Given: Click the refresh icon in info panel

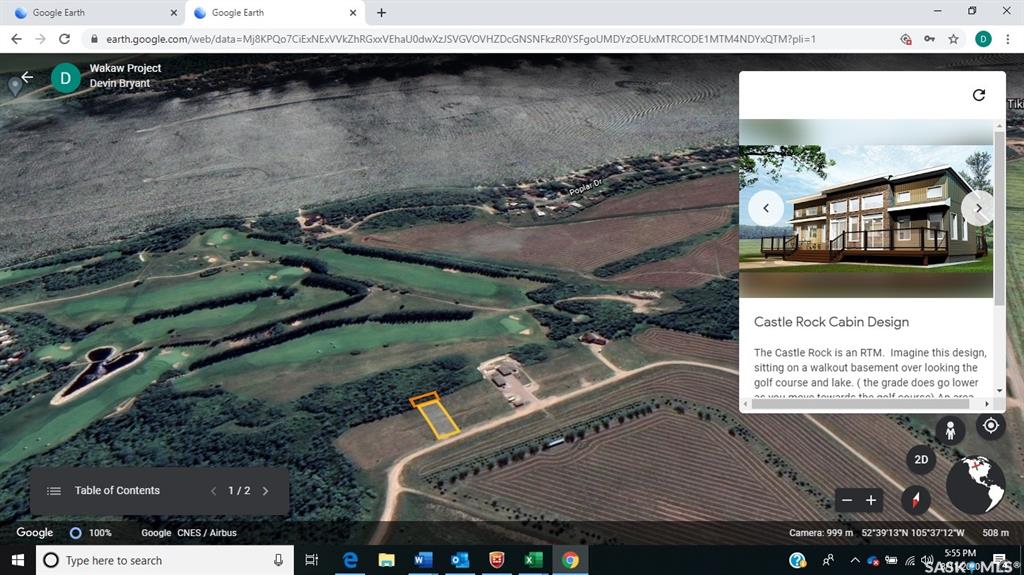Looking at the screenshot, I should 978,95.
